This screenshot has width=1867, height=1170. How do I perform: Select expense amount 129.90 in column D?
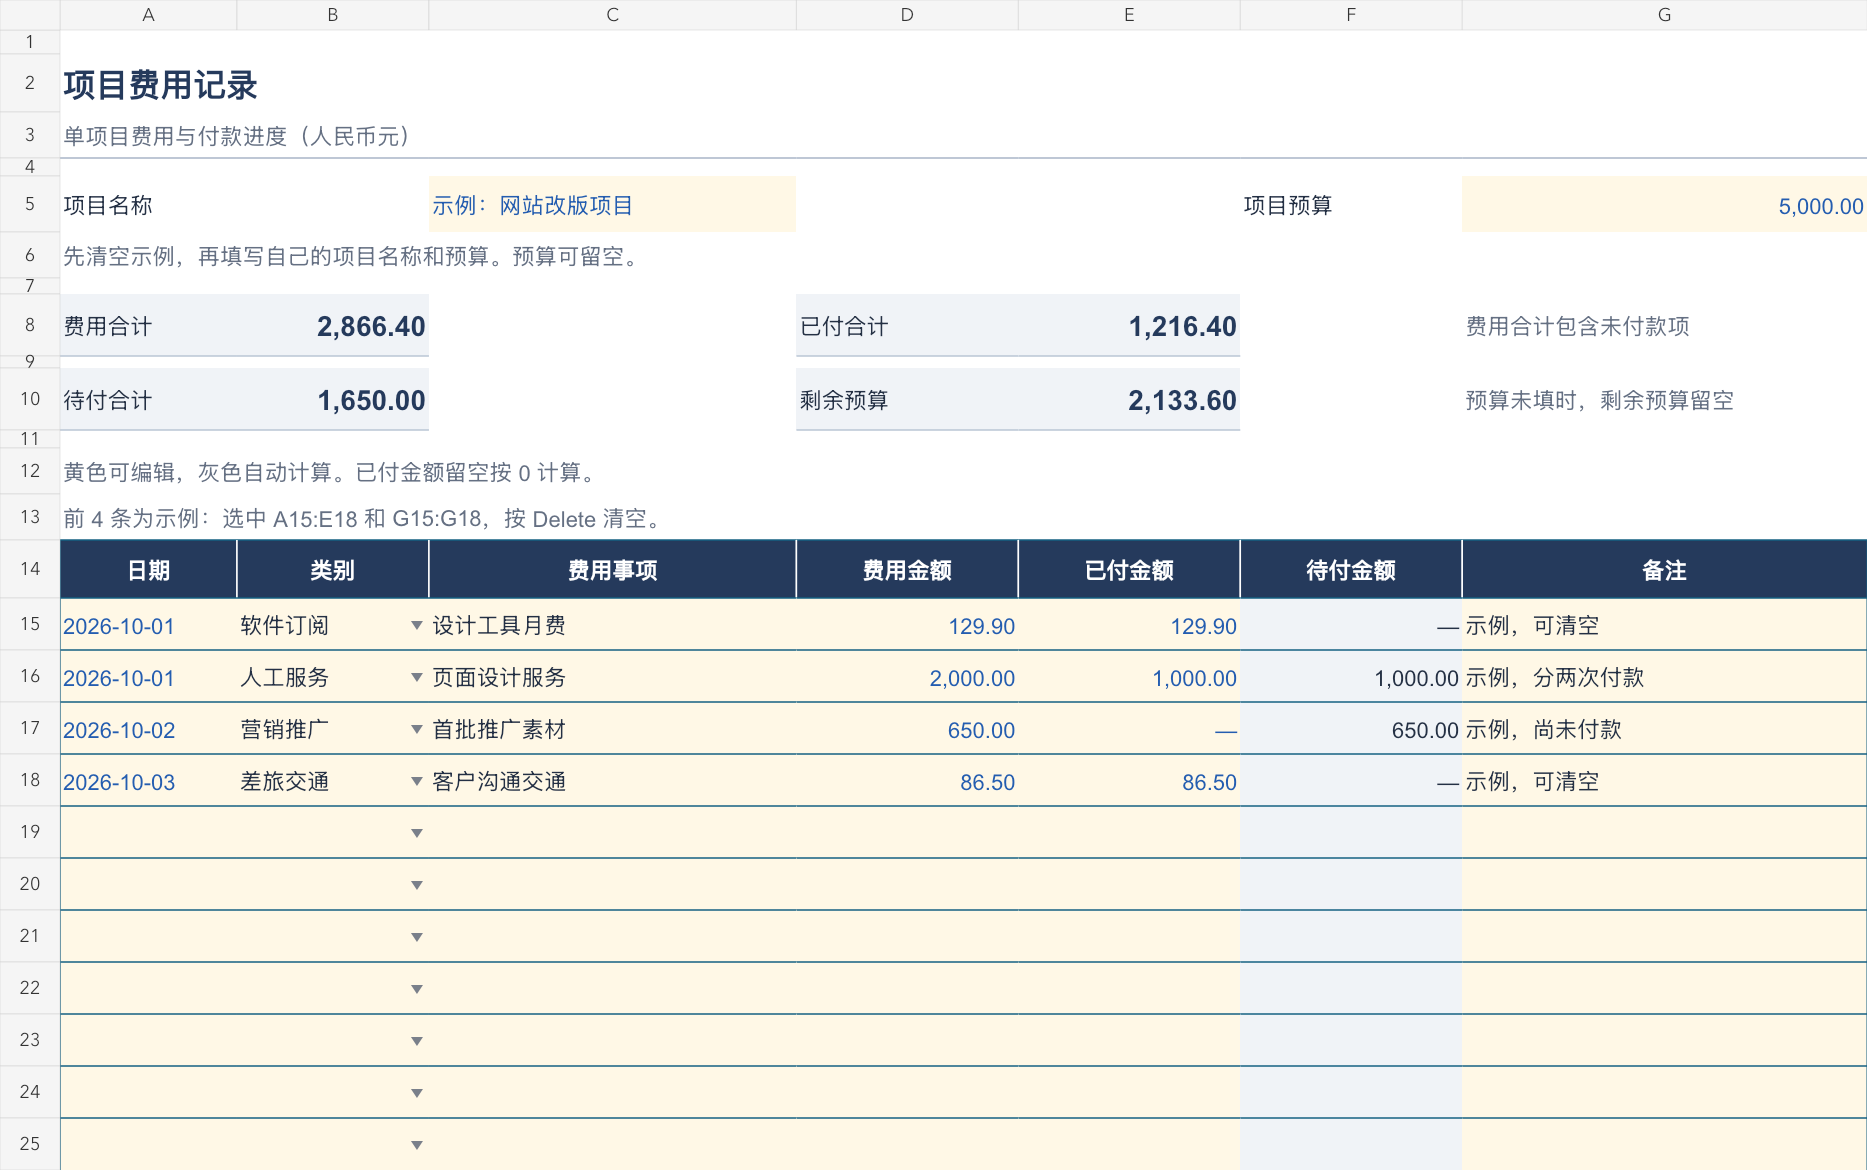[x=907, y=626]
